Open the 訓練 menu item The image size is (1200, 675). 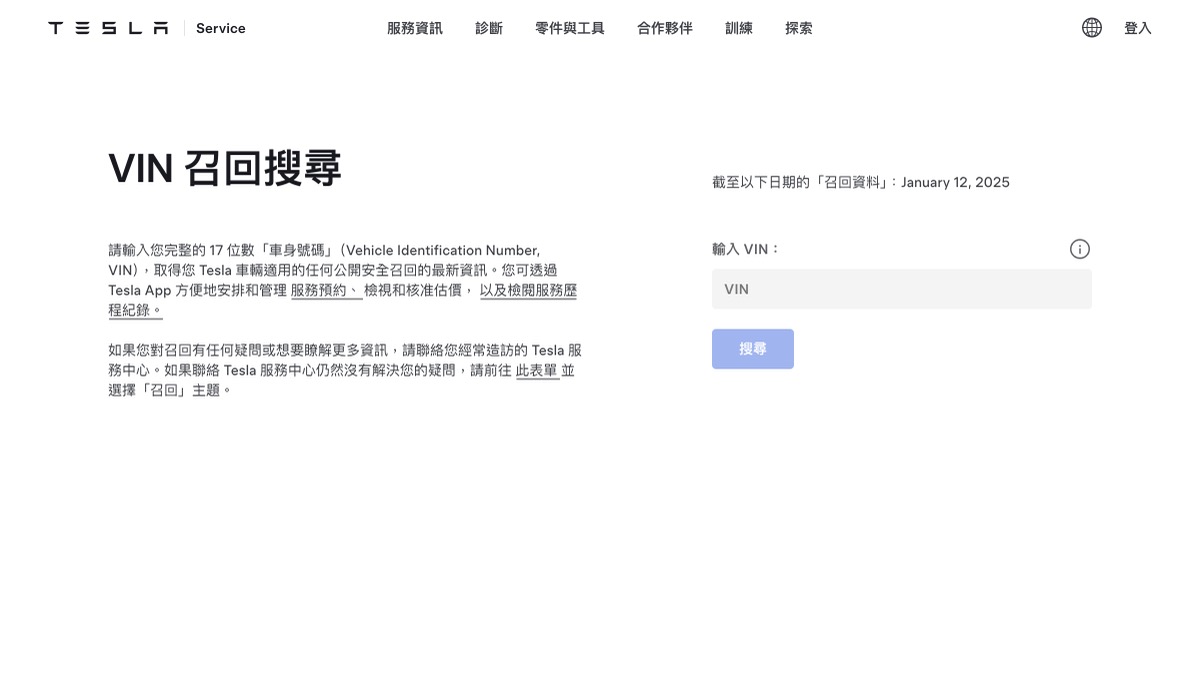(739, 28)
